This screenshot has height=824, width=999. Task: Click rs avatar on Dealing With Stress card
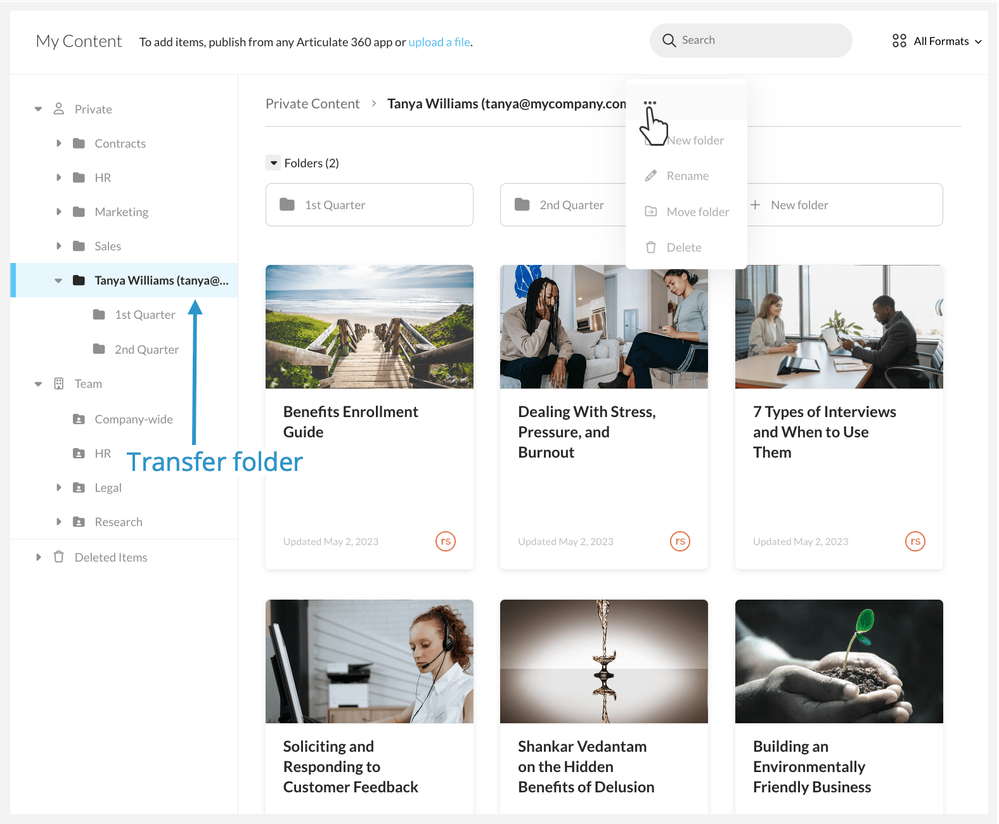[680, 541]
